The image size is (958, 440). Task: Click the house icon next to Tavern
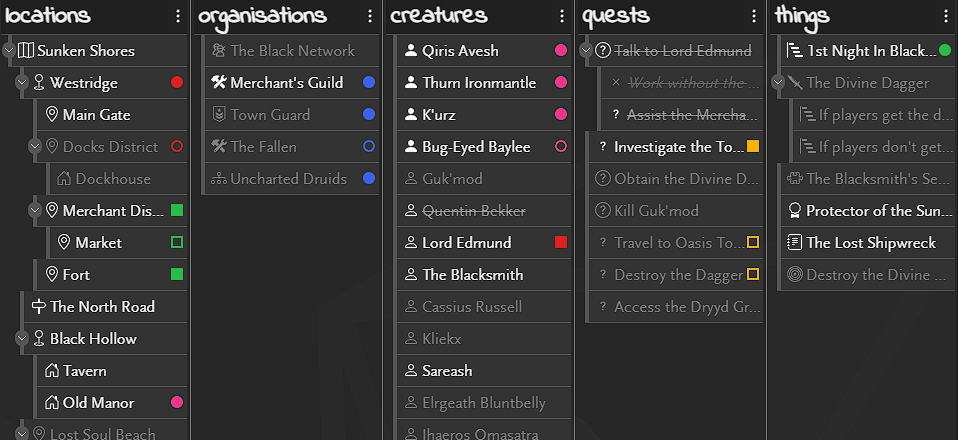click(51, 371)
